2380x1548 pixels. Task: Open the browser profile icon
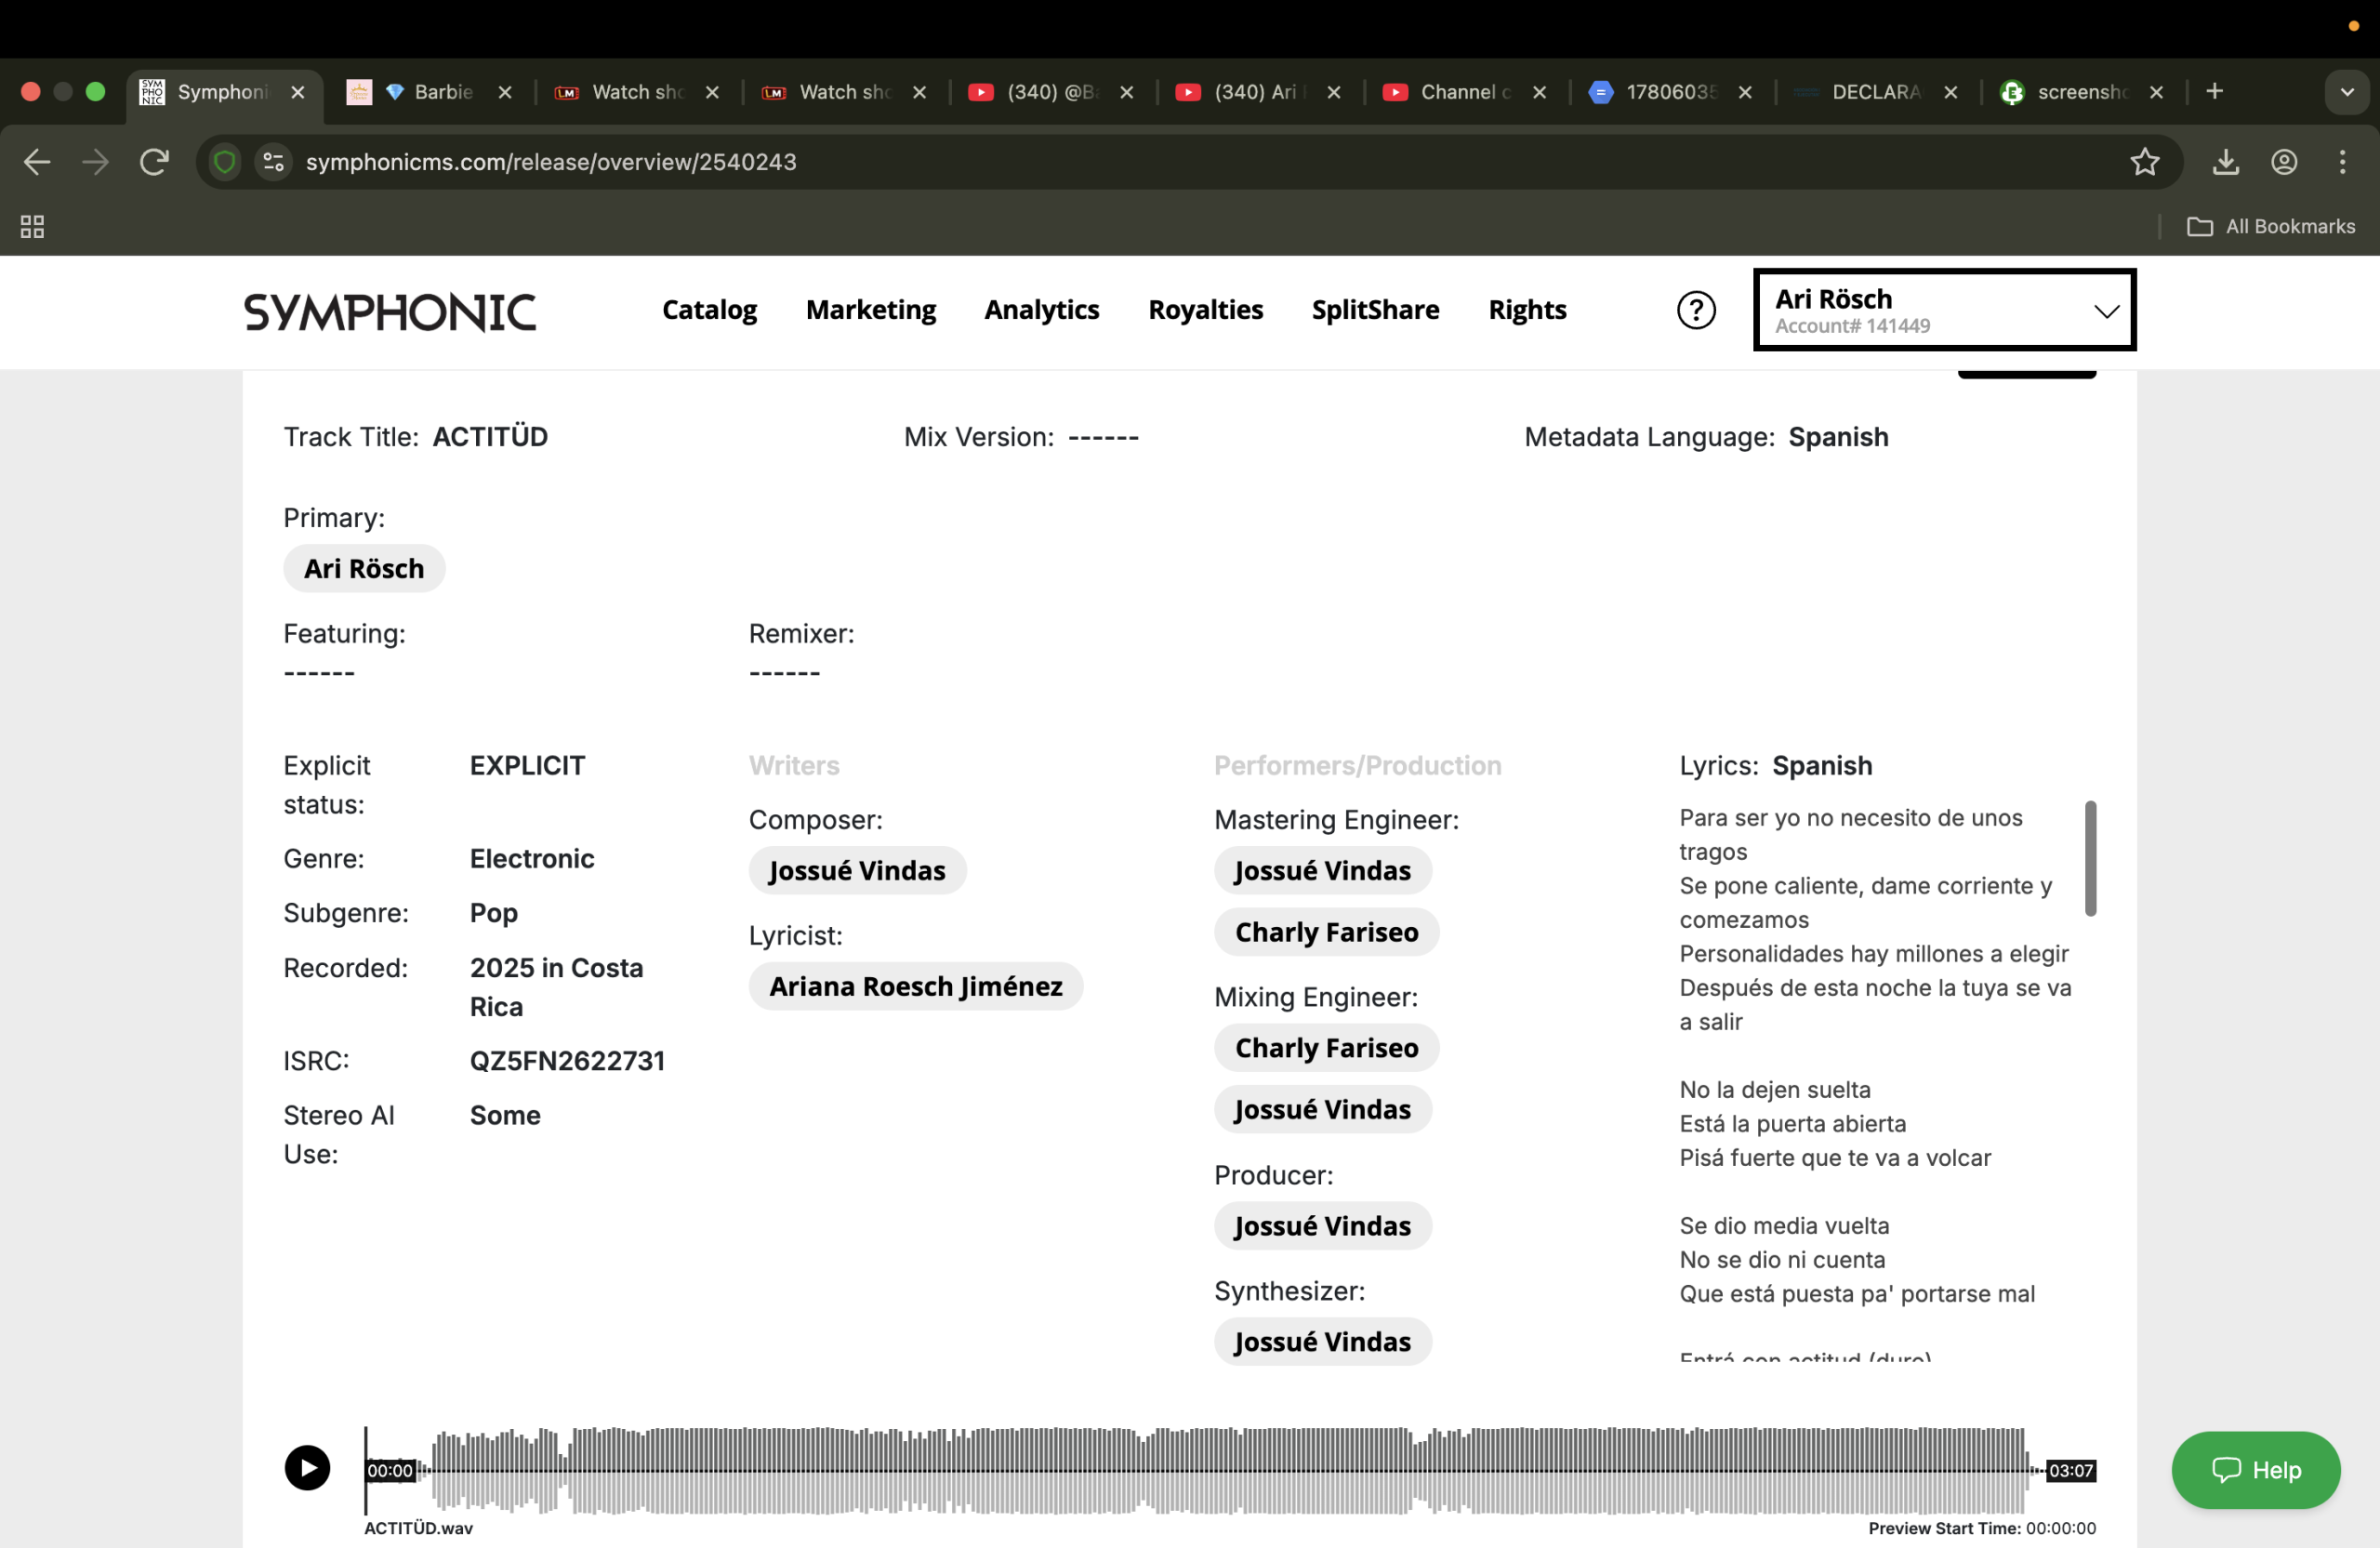coord(2284,162)
